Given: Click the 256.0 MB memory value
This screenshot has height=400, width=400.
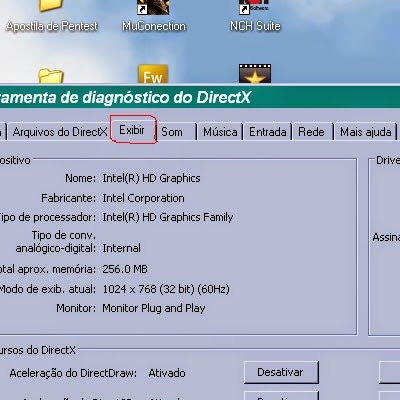Looking at the screenshot, I should pos(125,269).
